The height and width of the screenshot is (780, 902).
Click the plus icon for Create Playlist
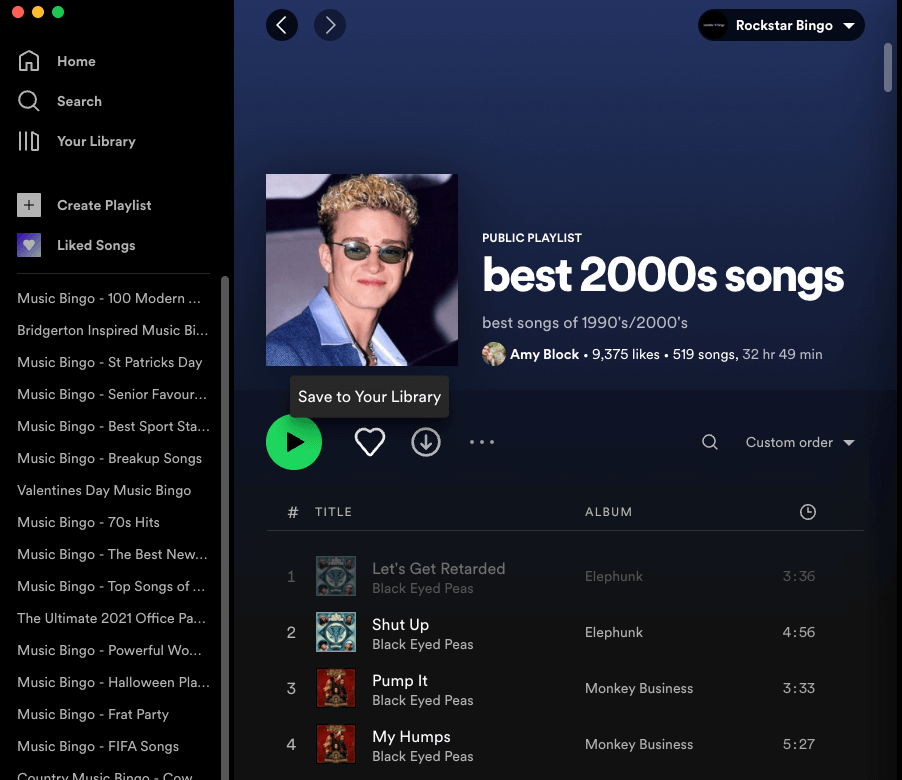(29, 205)
